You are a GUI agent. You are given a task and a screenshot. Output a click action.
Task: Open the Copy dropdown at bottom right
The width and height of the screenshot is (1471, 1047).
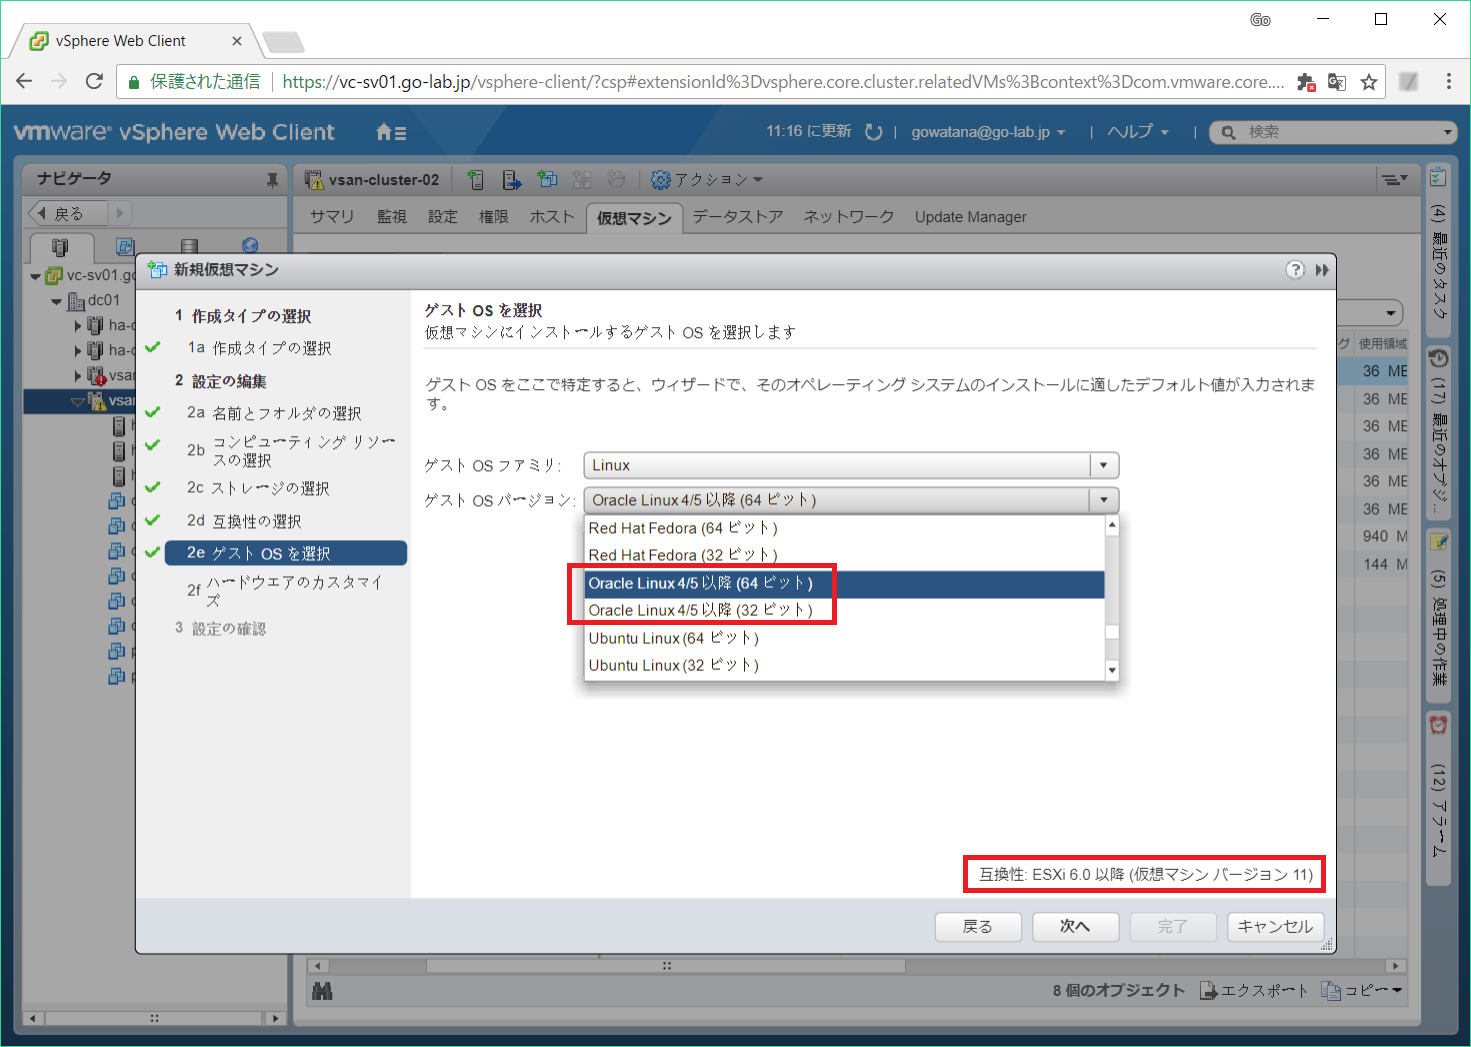(x=1361, y=990)
